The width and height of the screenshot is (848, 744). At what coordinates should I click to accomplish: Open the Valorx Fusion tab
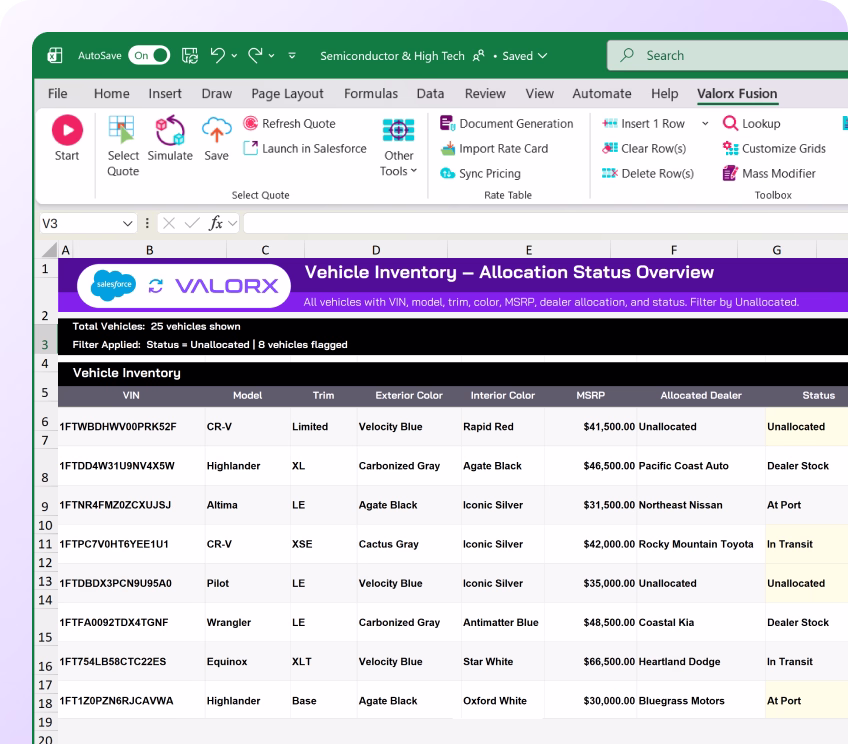click(737, 94)
